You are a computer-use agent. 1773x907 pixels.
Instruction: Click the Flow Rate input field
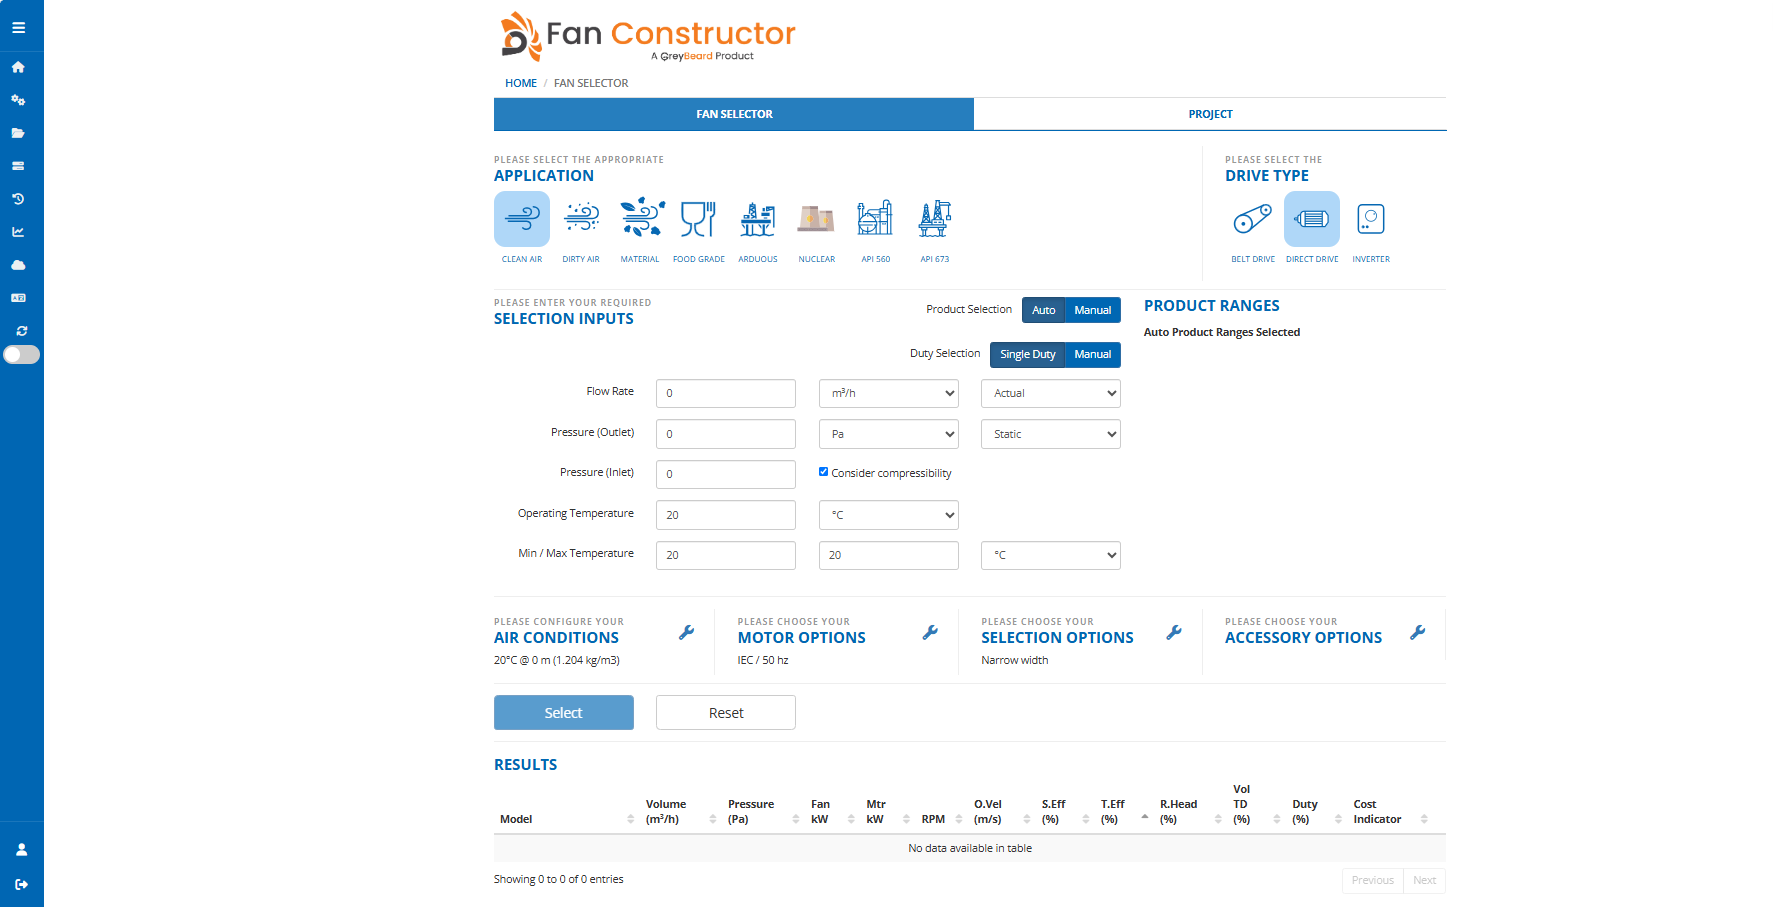(x=726, y=393)
